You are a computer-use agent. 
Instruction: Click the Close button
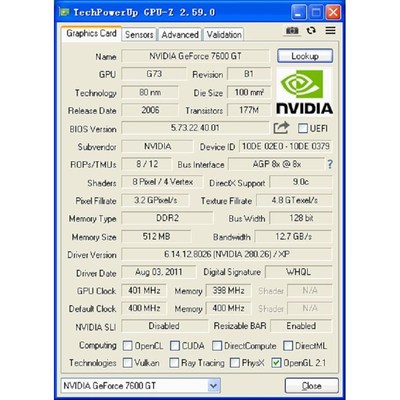tap(312, 386)
